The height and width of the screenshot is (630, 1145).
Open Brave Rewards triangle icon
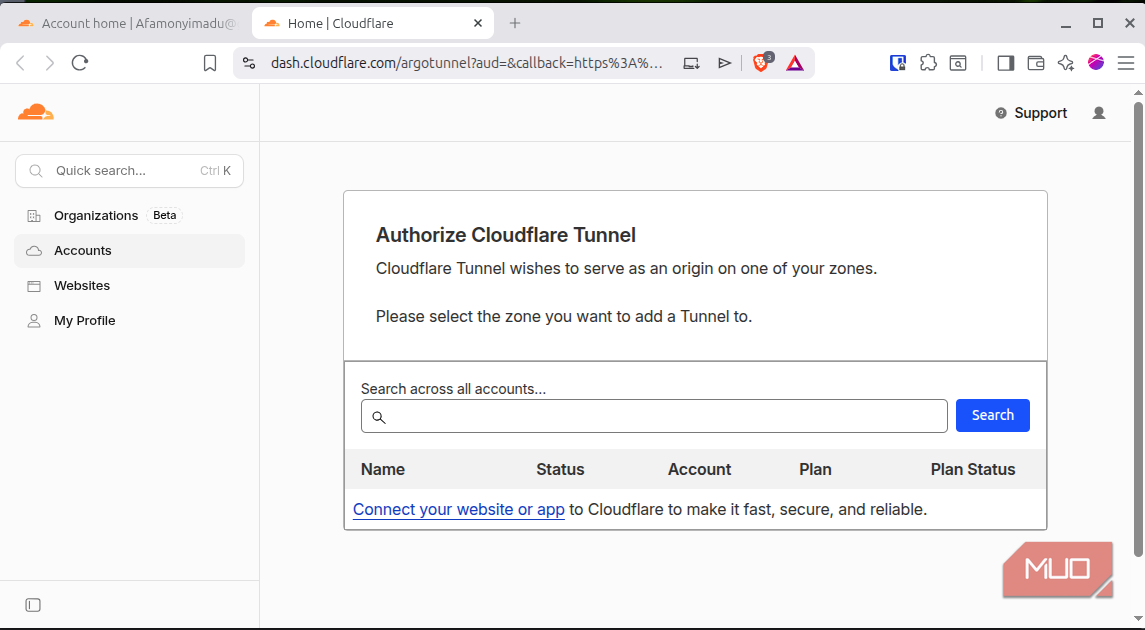tap(794, 64)
